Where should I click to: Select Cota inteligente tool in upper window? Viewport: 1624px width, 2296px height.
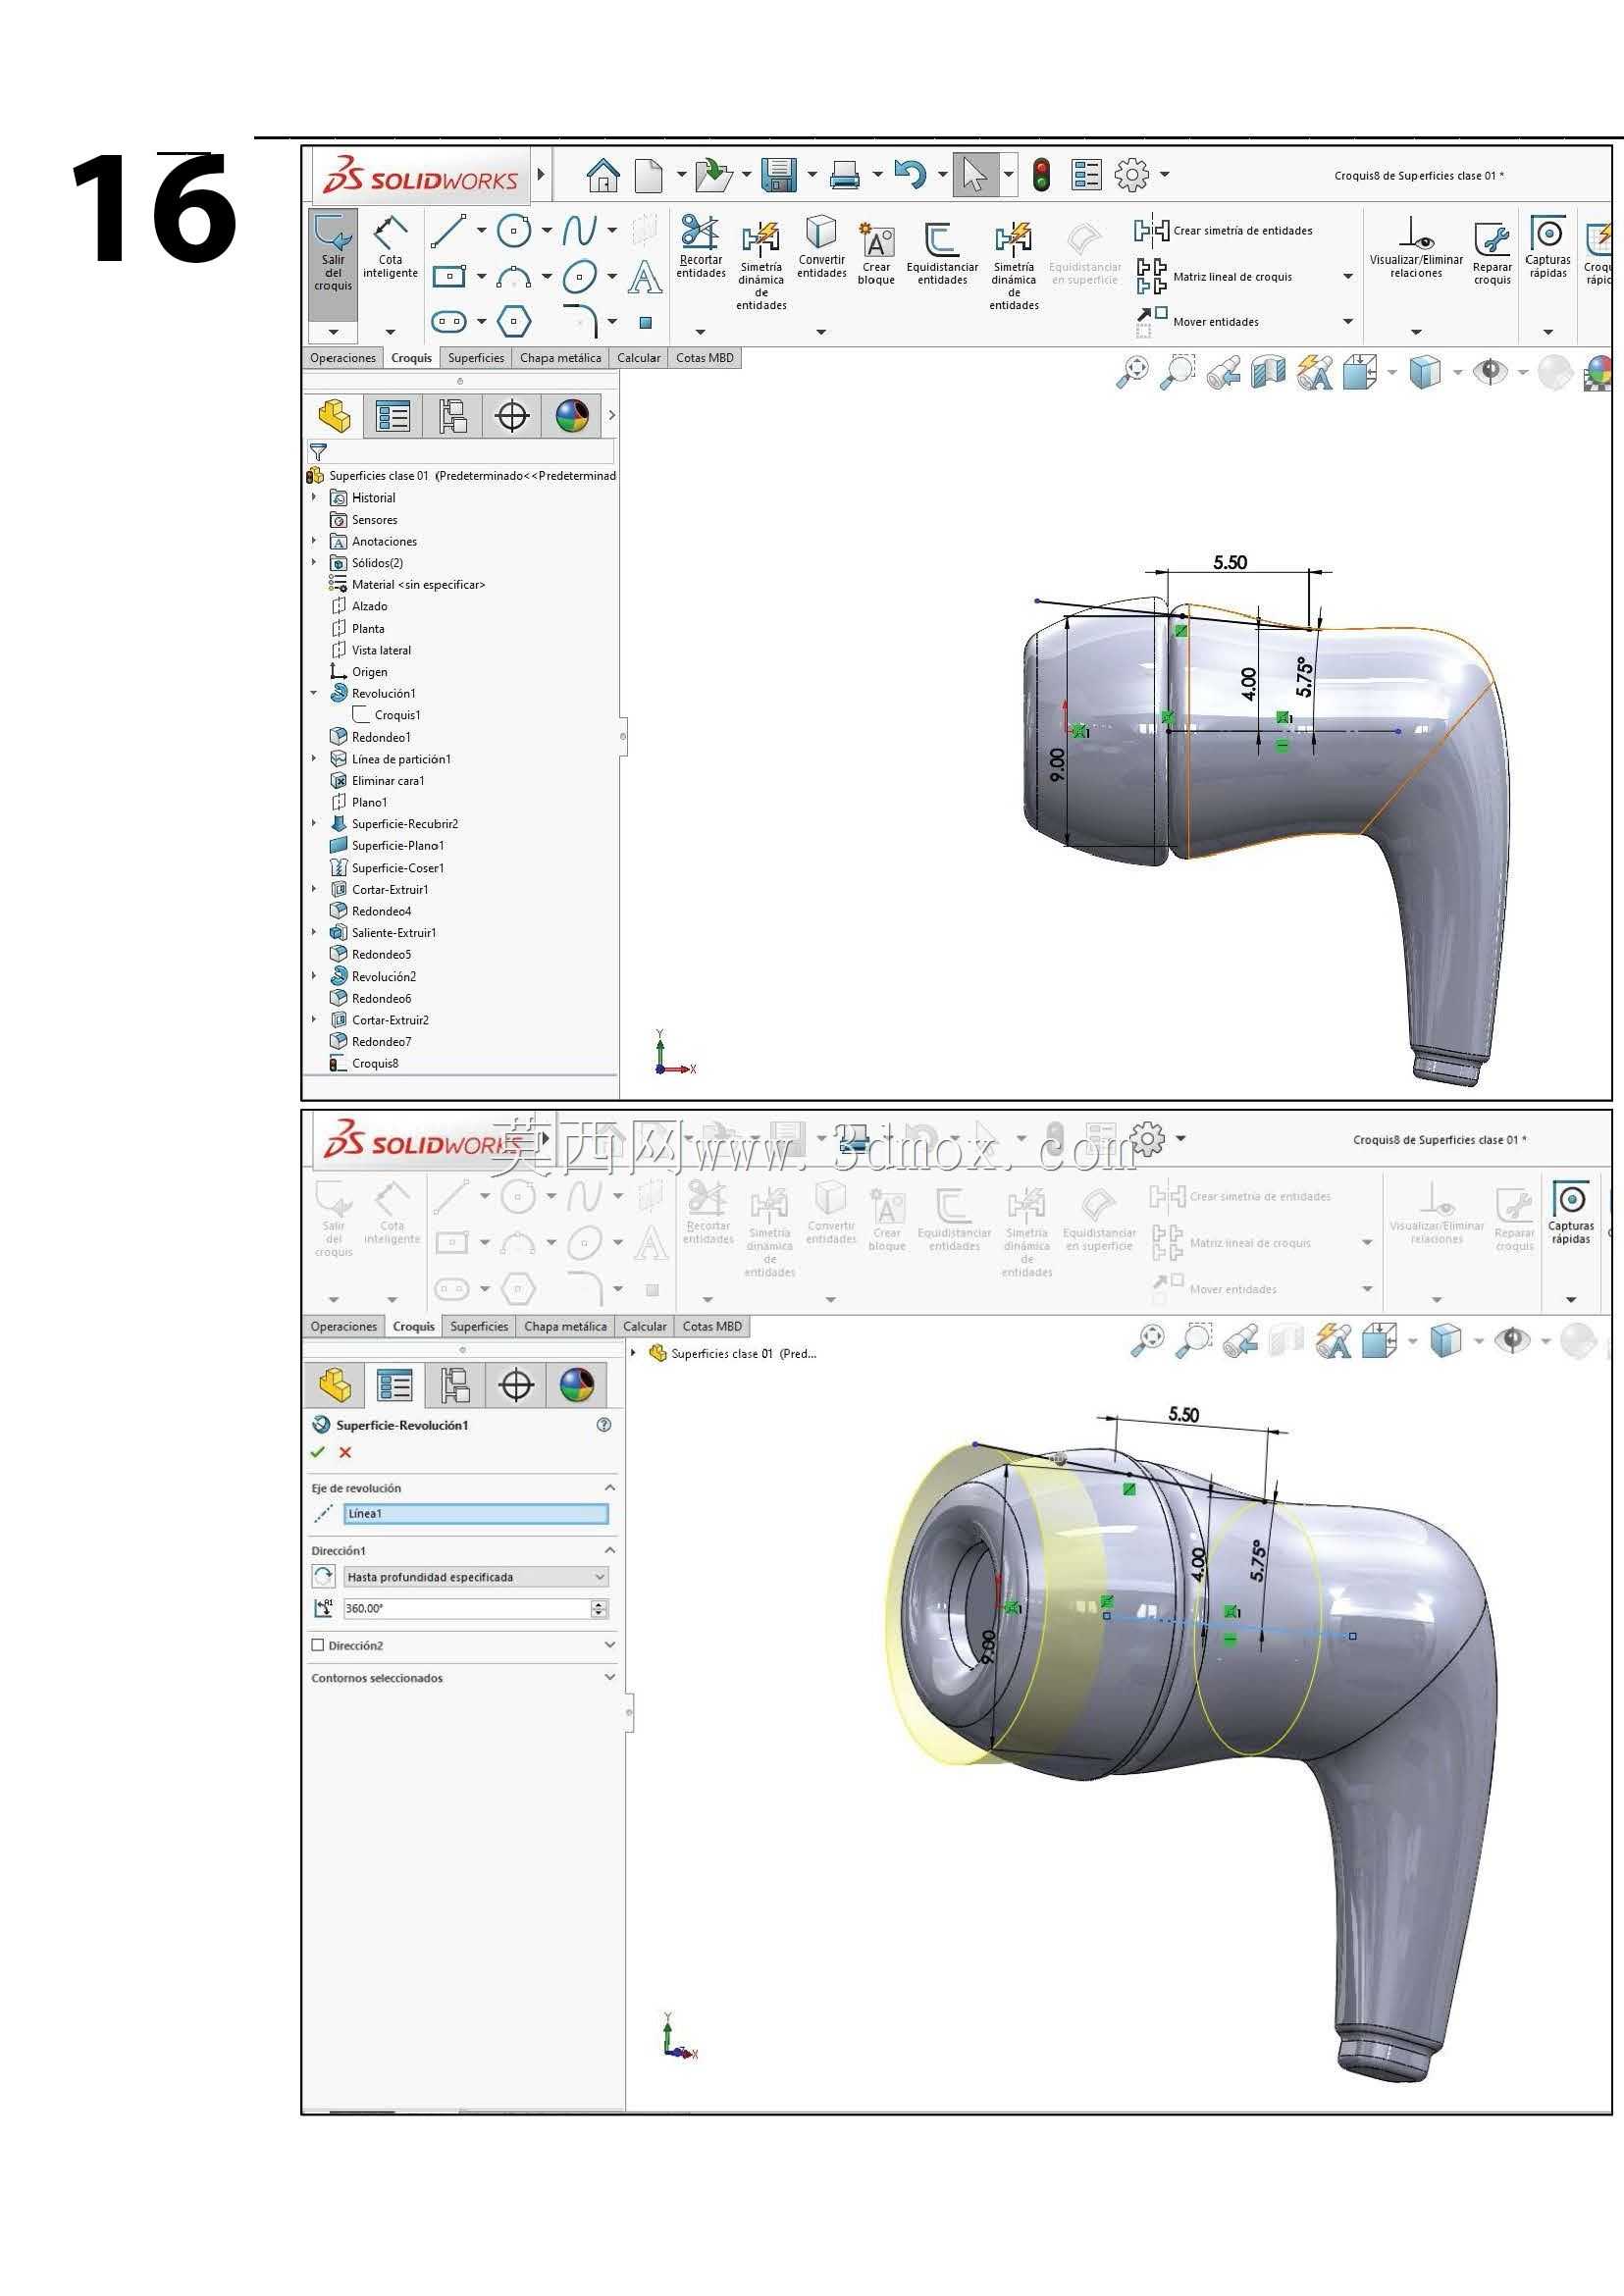[x=390, y=247]
